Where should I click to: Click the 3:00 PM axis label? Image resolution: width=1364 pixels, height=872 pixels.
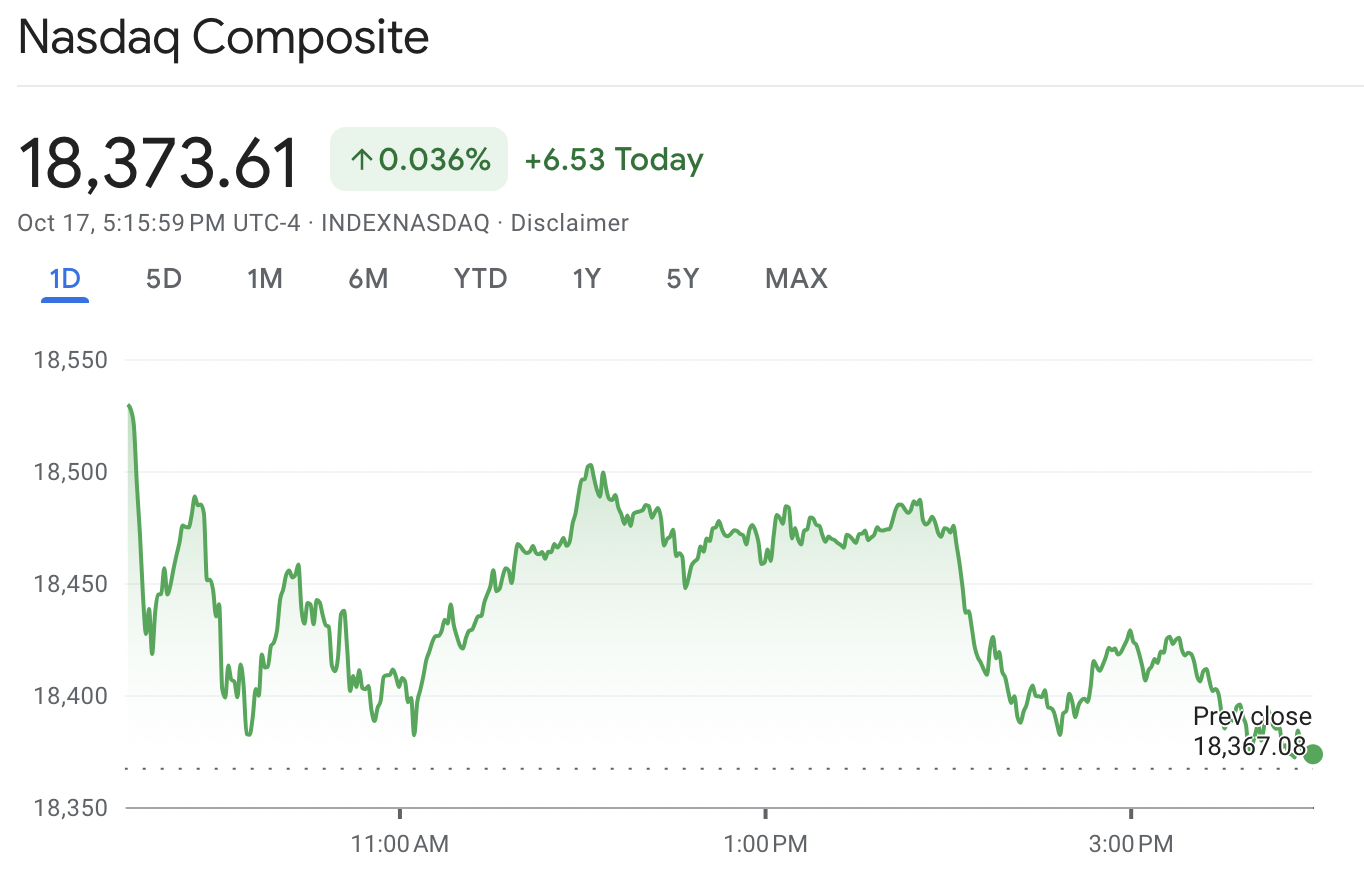point(1131,844)
